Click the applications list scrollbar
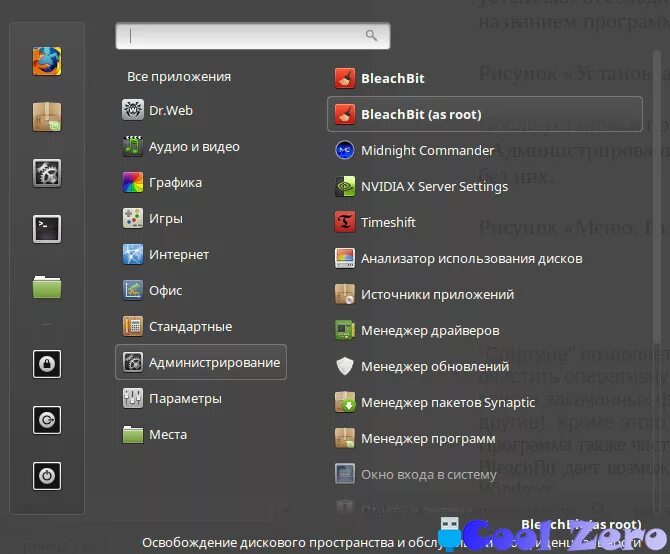This screenshot has height=554, width=670. (657, 196)
